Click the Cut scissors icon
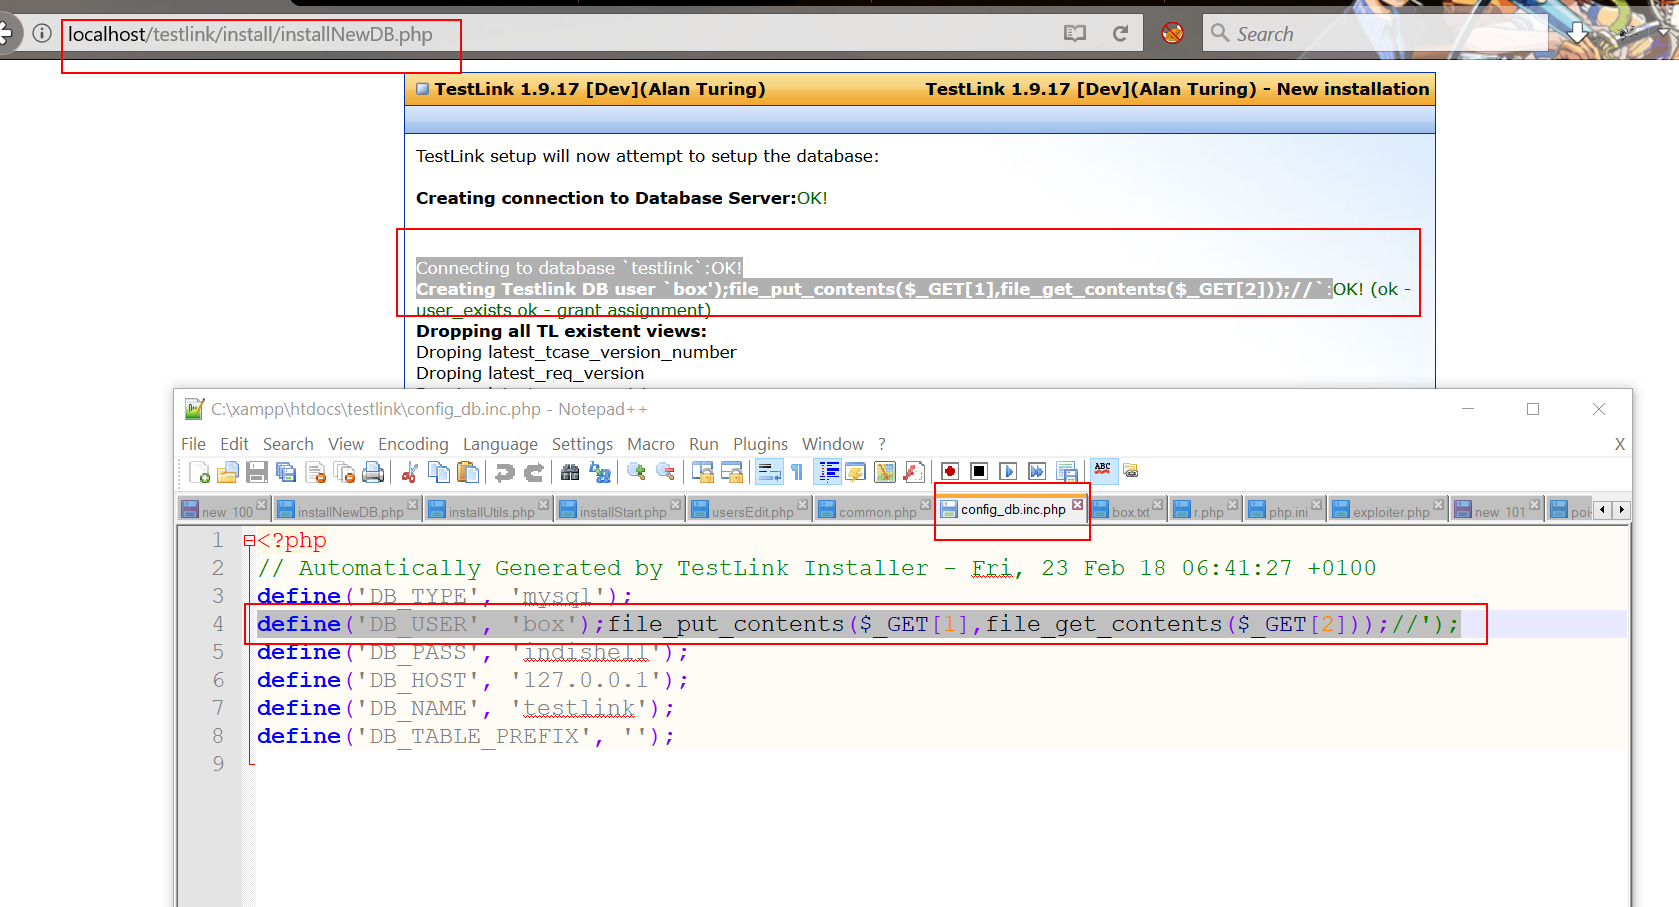The image size is (1679, 907). pos(409,472)
